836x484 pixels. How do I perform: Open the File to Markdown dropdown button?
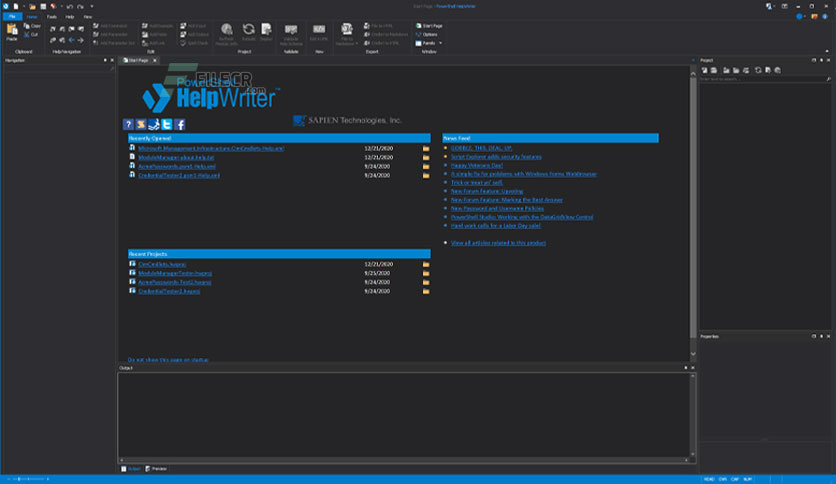point(347,35)
